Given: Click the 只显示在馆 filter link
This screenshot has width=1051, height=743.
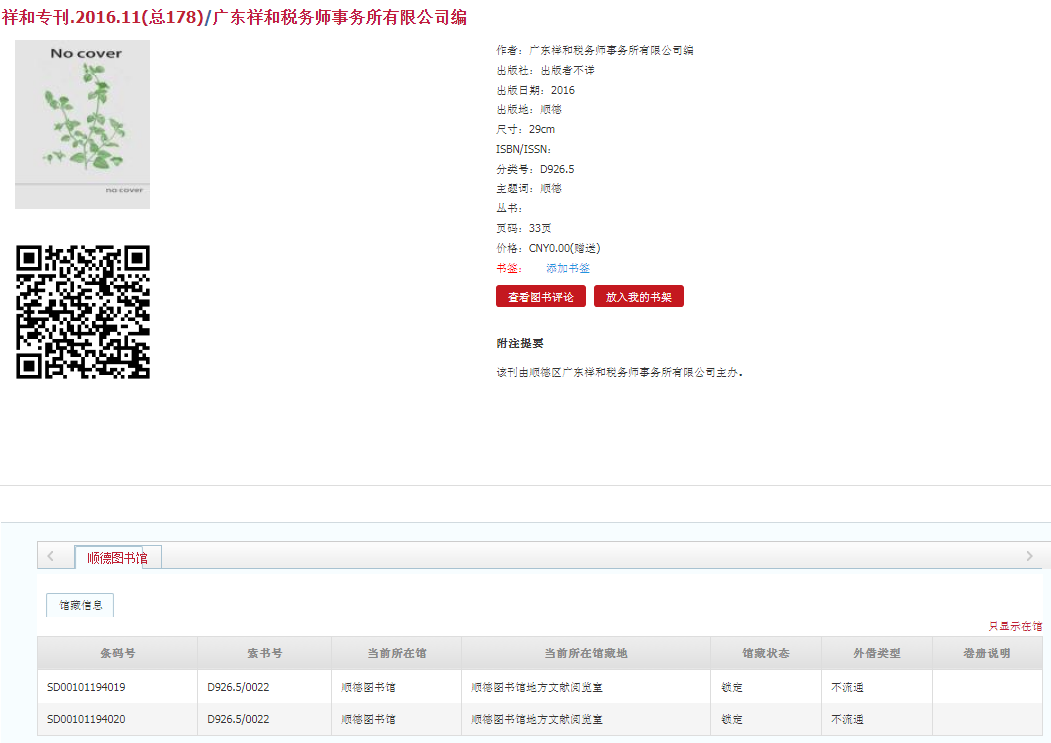Looking at the screenshot, I should (1015, 626).
